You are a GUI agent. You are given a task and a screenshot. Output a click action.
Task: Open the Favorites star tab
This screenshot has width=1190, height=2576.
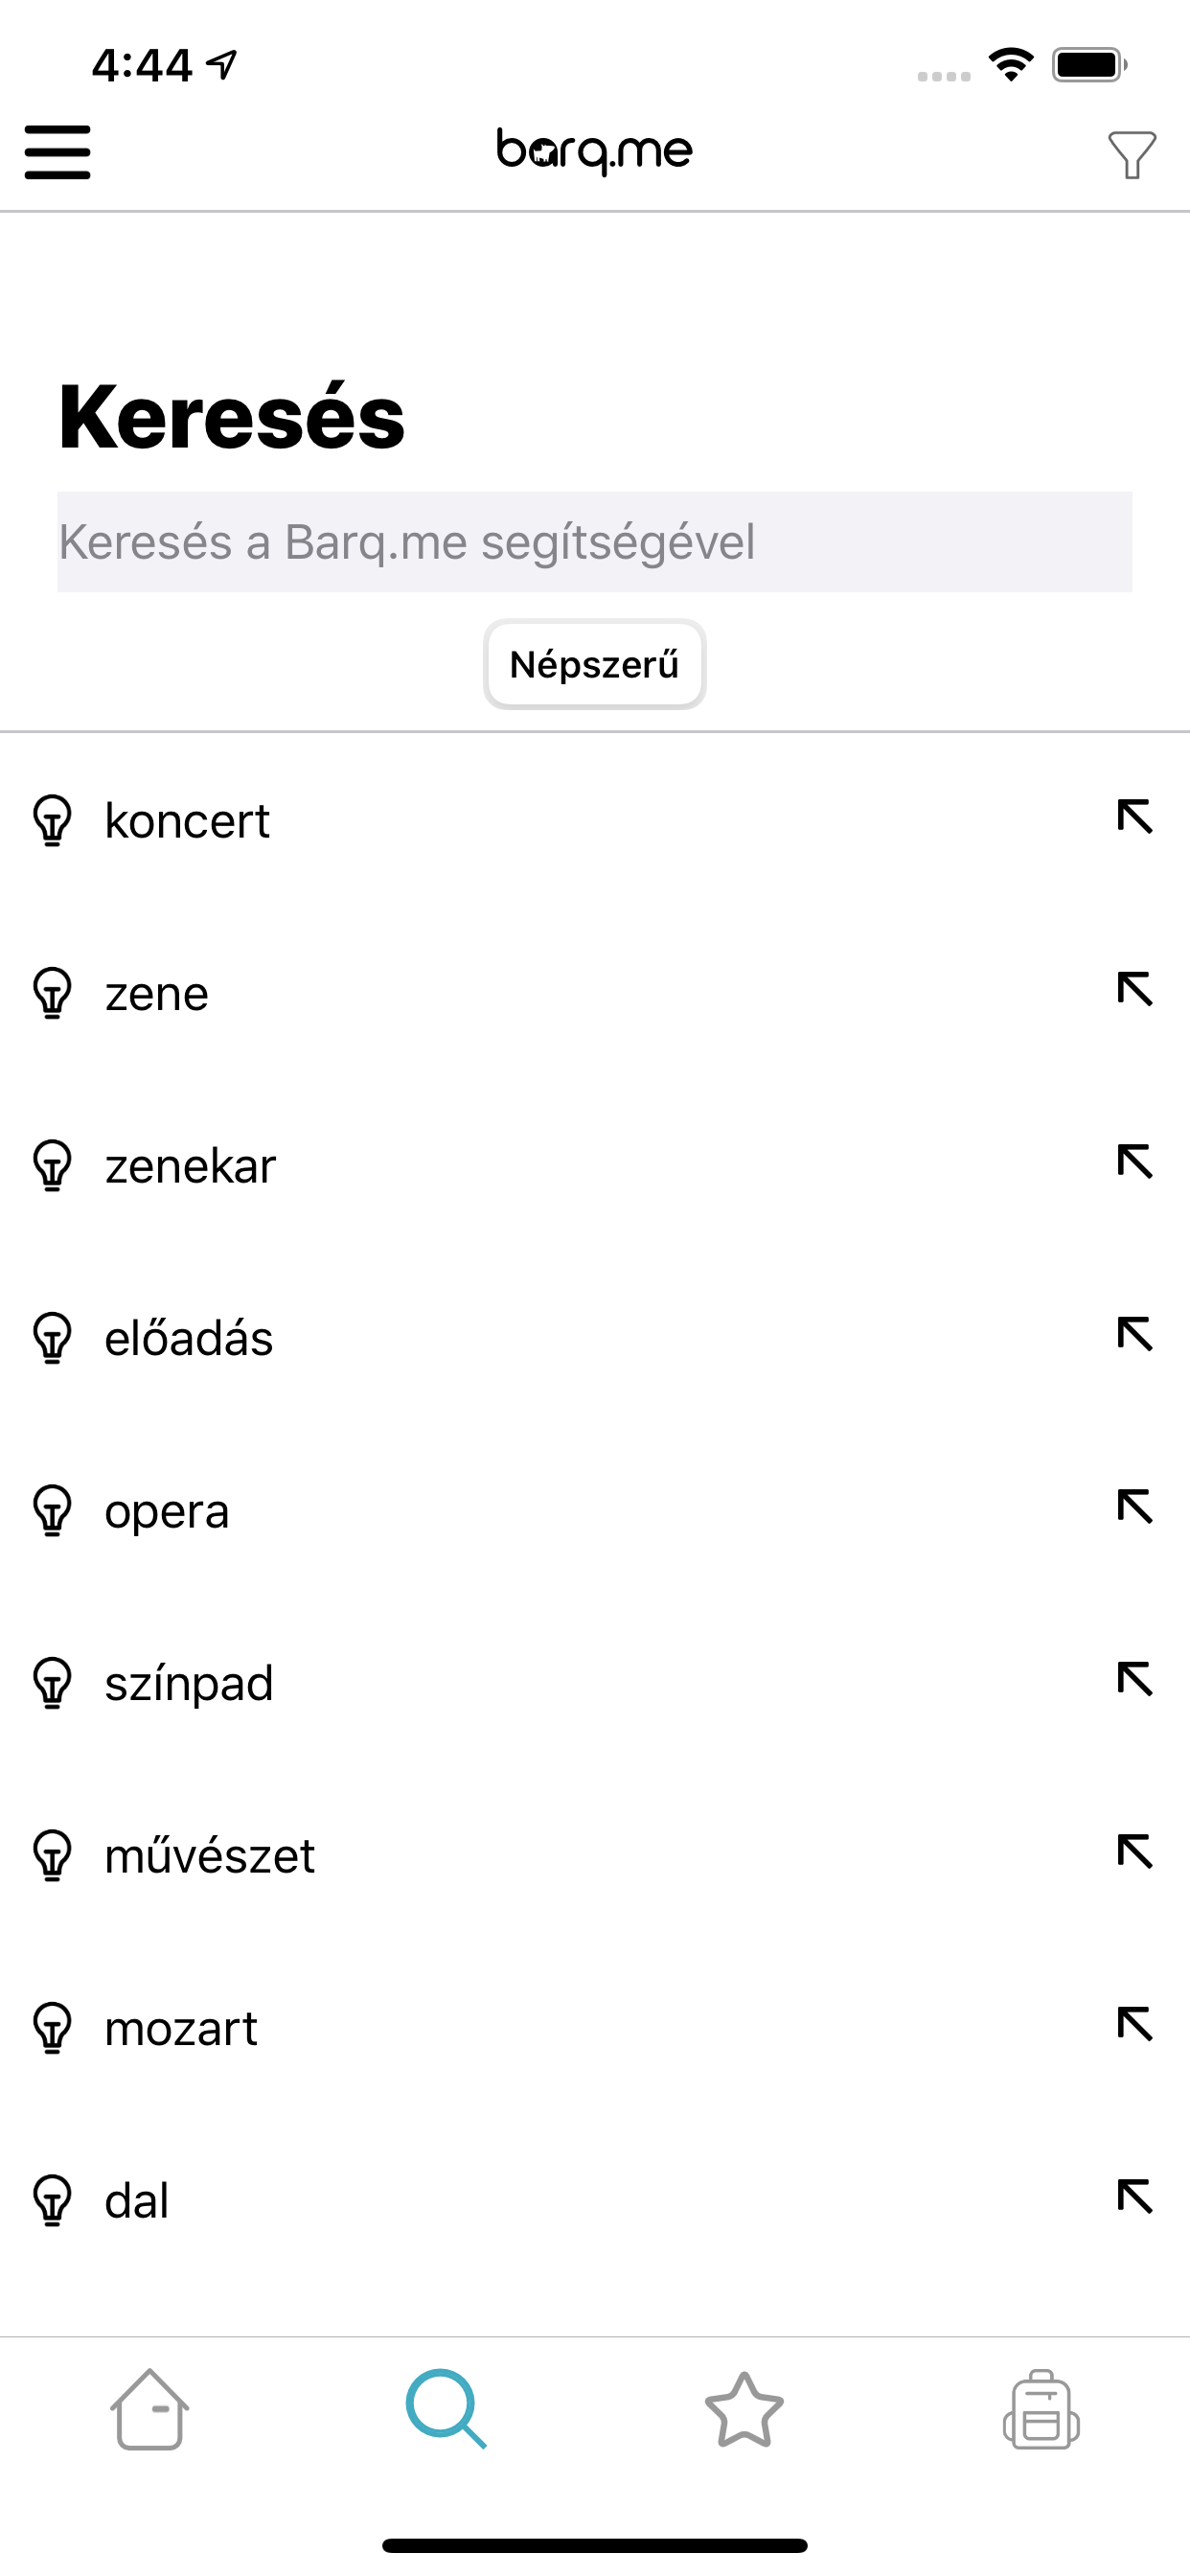point(744,2410)
